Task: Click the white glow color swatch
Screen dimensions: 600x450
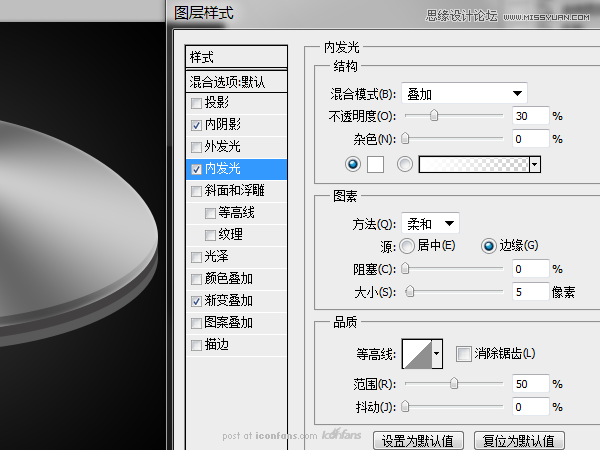Action: coord(375,165)
